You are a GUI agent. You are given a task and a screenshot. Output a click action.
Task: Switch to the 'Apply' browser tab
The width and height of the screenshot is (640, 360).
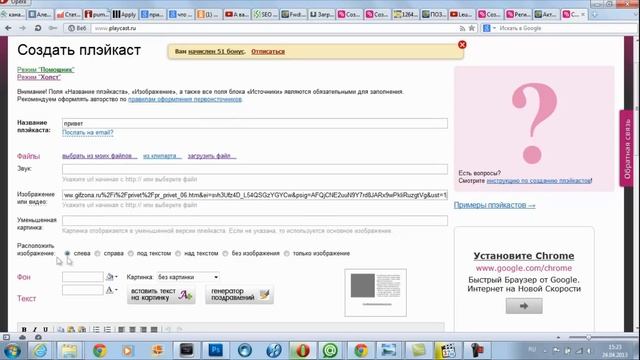click(x=124, y=15)
